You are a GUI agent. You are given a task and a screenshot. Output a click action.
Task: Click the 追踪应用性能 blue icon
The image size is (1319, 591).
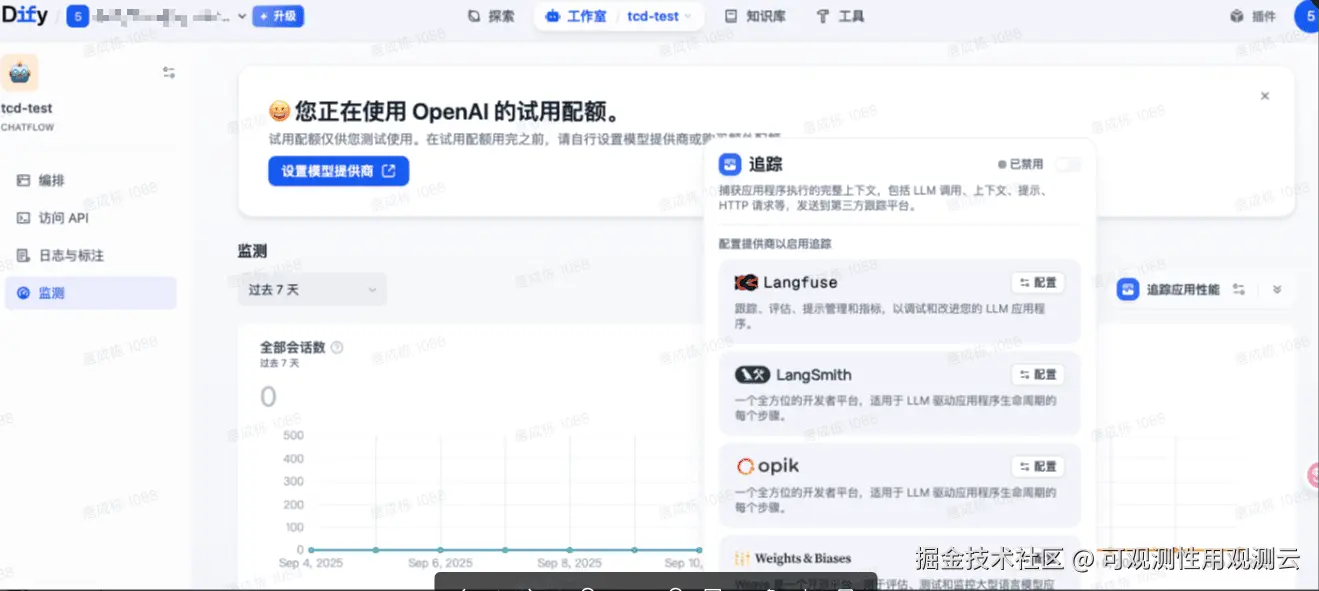coord(1128,290)
